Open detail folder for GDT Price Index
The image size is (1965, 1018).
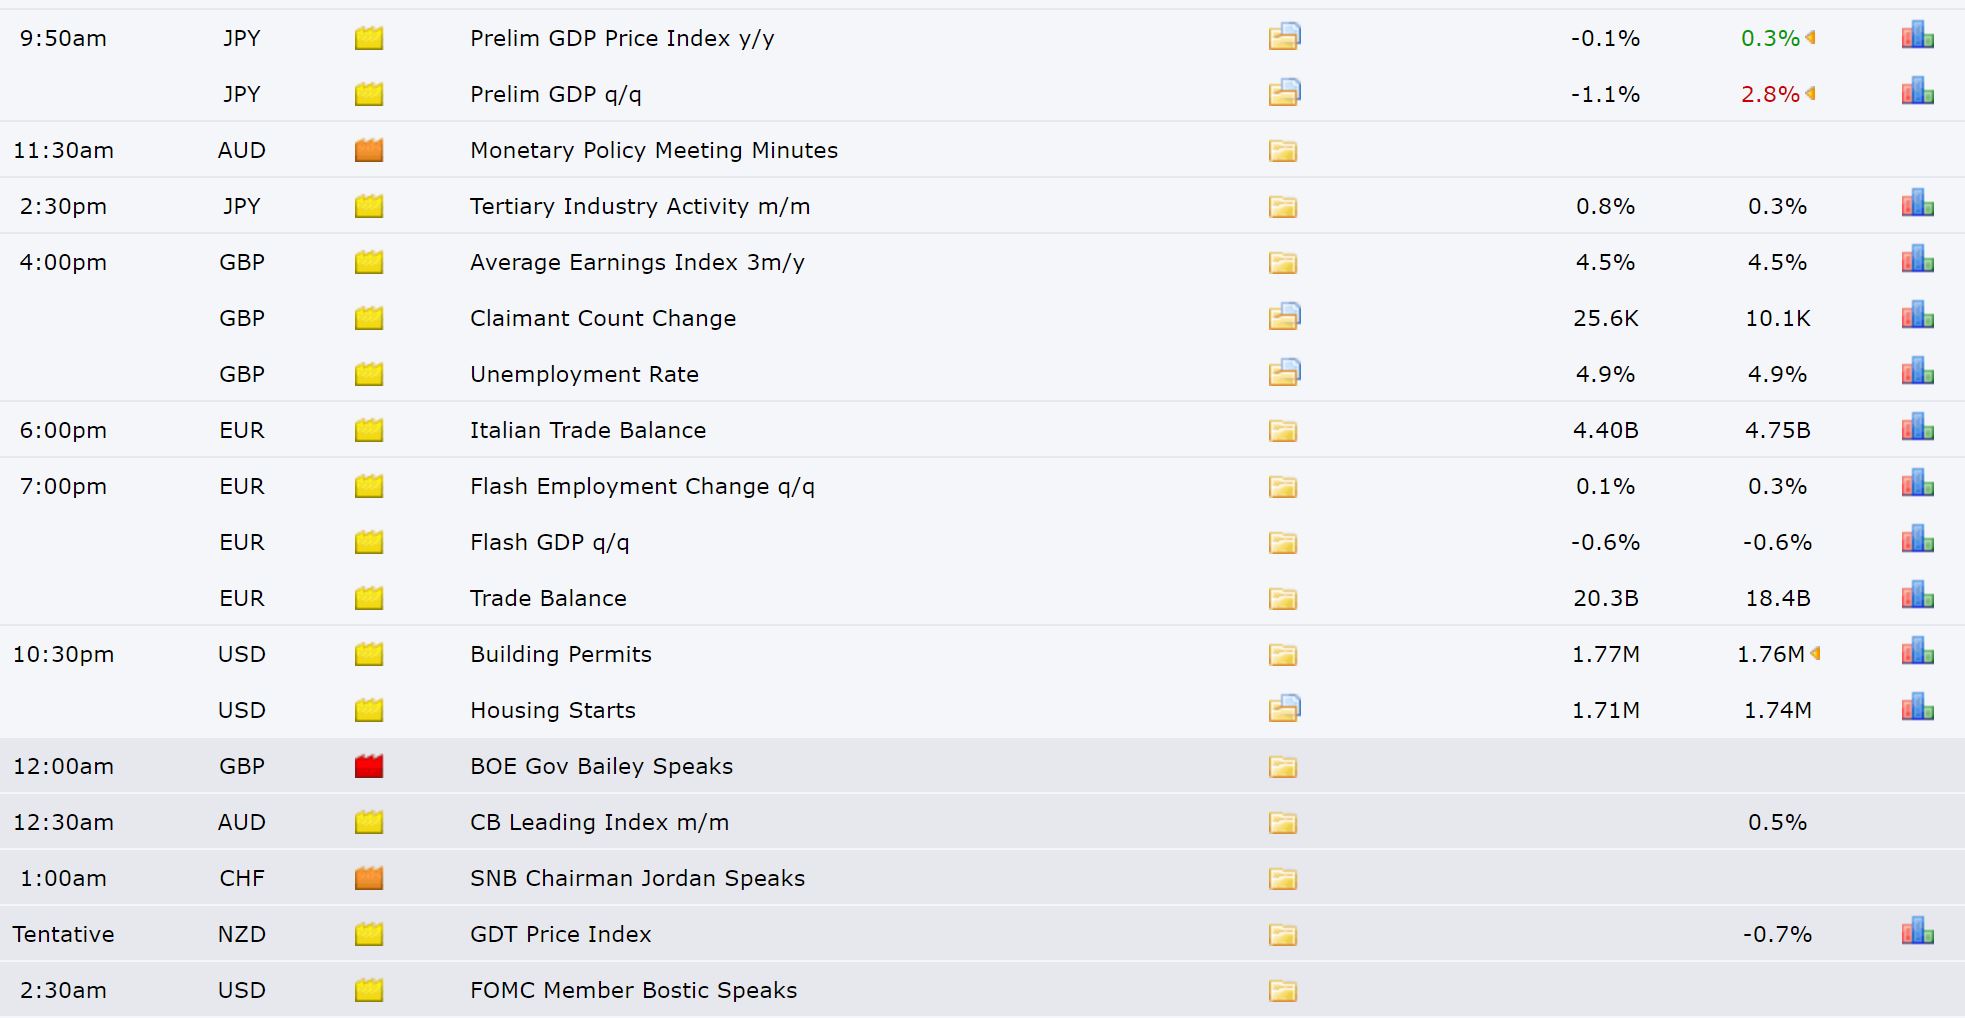(1283, 935)
